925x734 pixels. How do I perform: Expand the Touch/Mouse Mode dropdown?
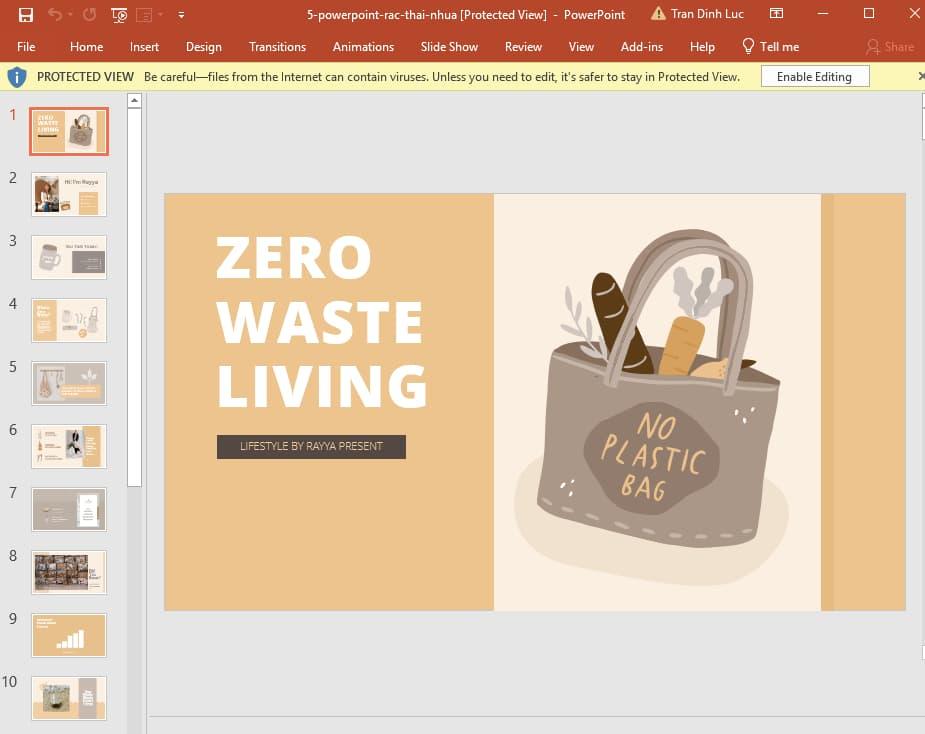[x=160, y=15]
